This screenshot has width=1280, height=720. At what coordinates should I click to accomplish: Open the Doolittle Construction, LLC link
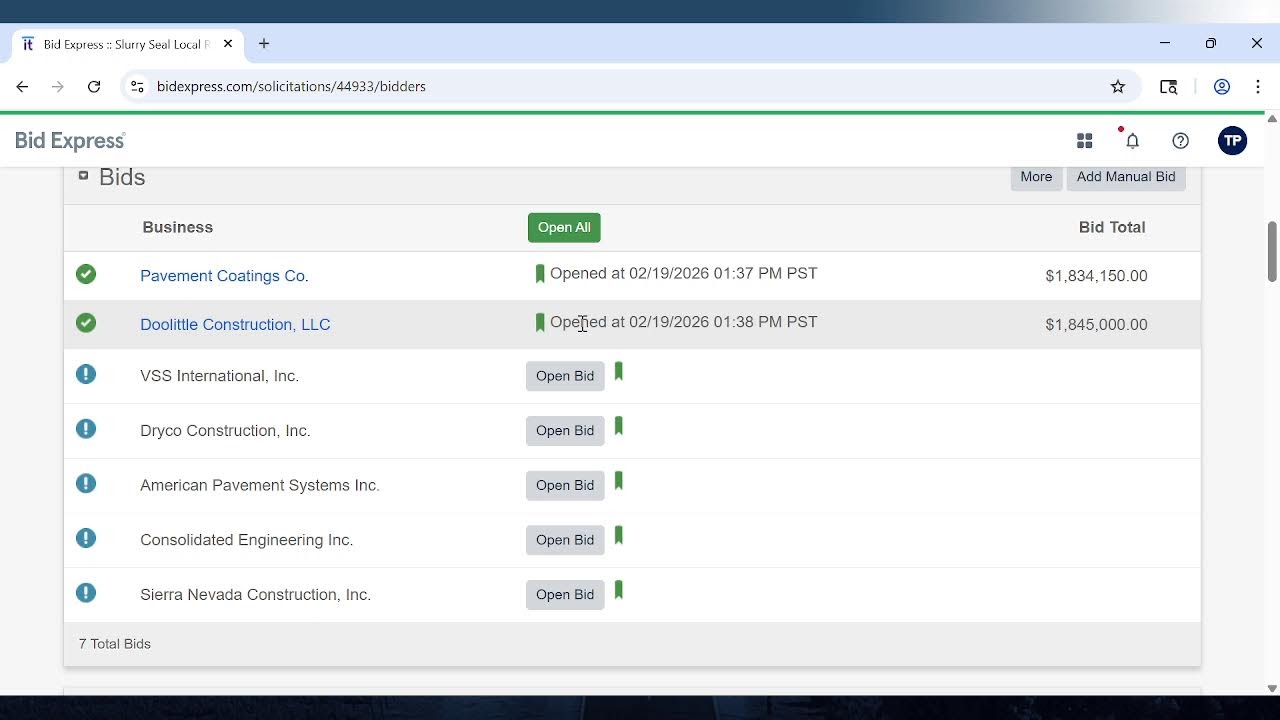235,325
